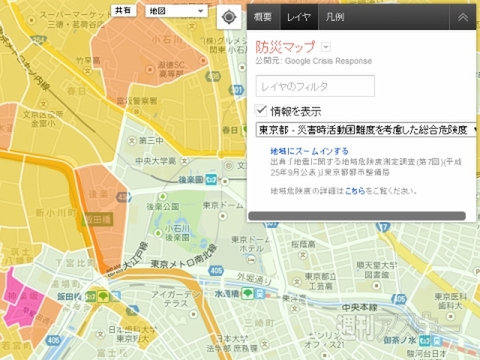Click the 東京ドーム marker dot

223,216
